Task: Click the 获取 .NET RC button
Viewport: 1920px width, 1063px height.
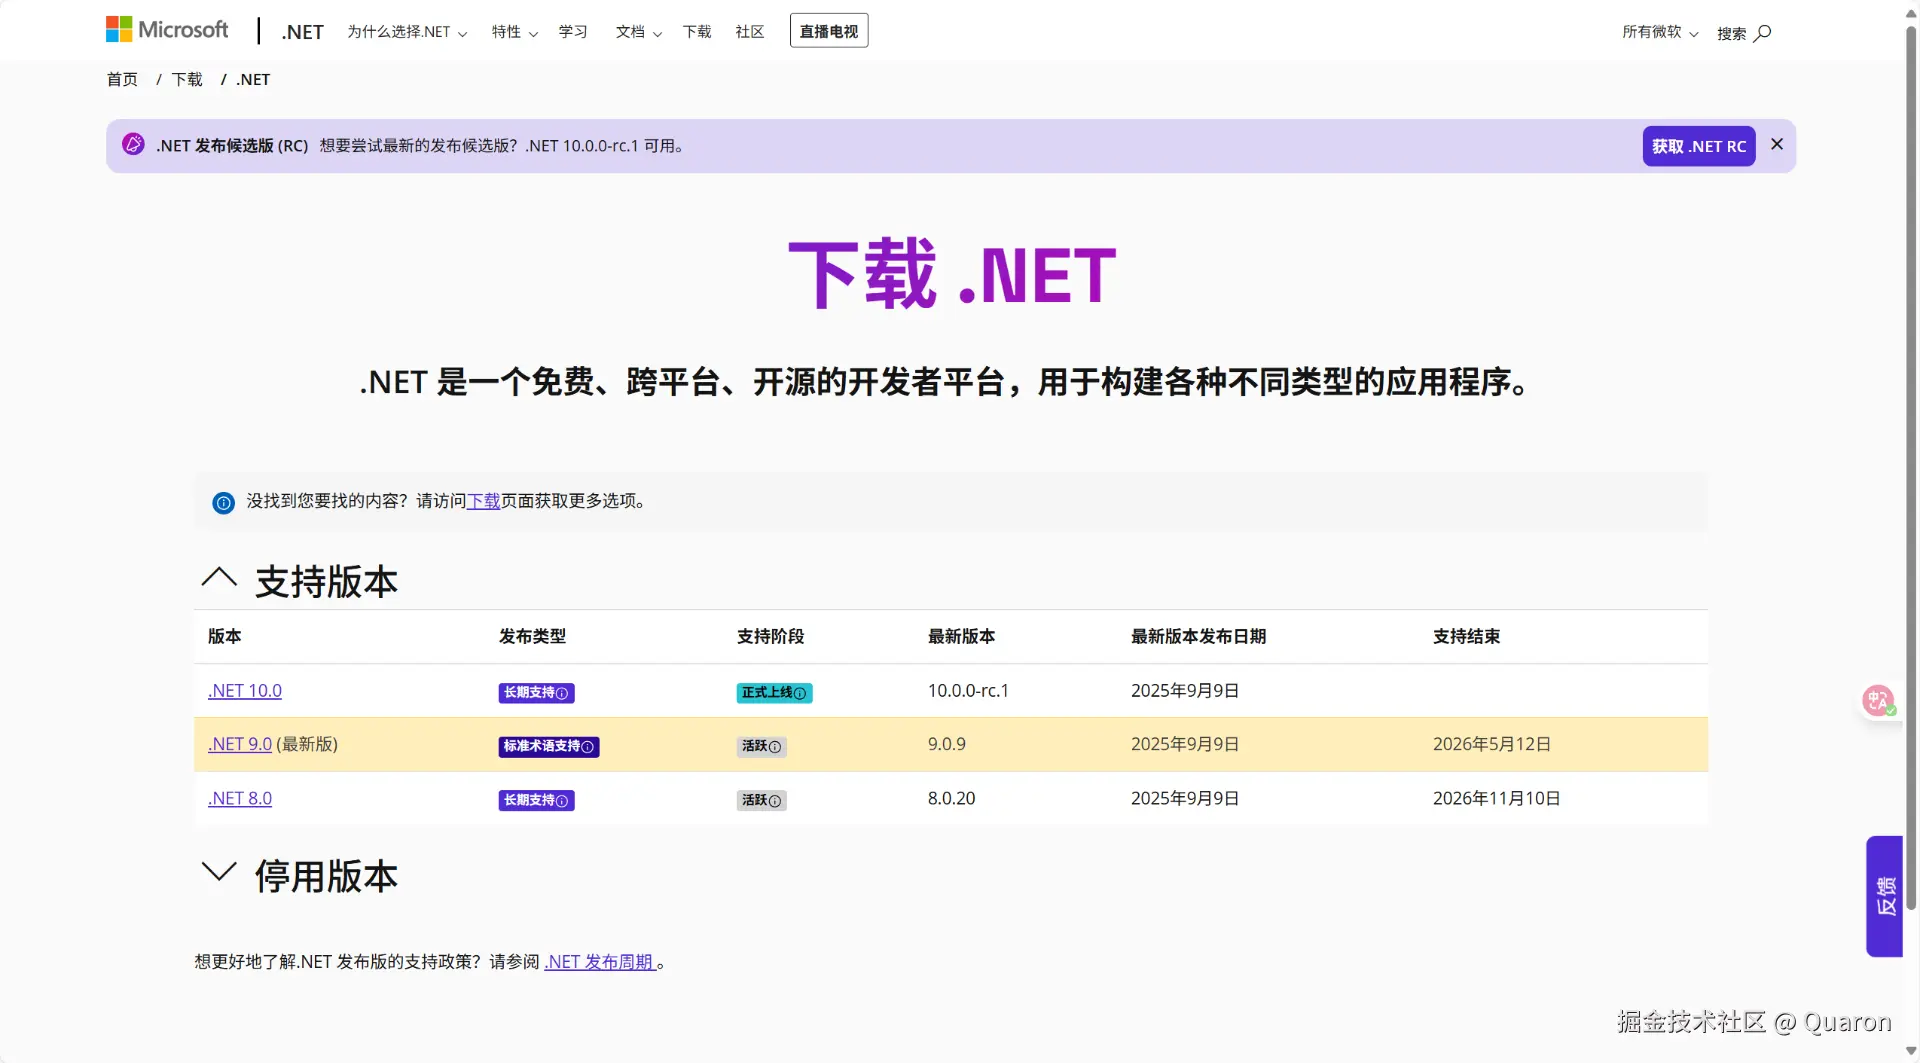Action: point(1699,146)
